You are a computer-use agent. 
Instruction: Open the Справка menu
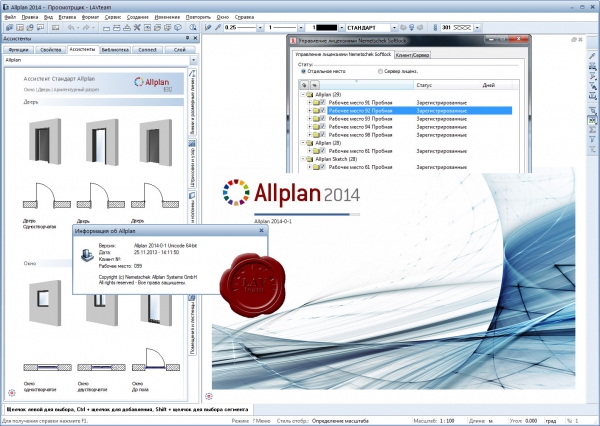point(244,17)
